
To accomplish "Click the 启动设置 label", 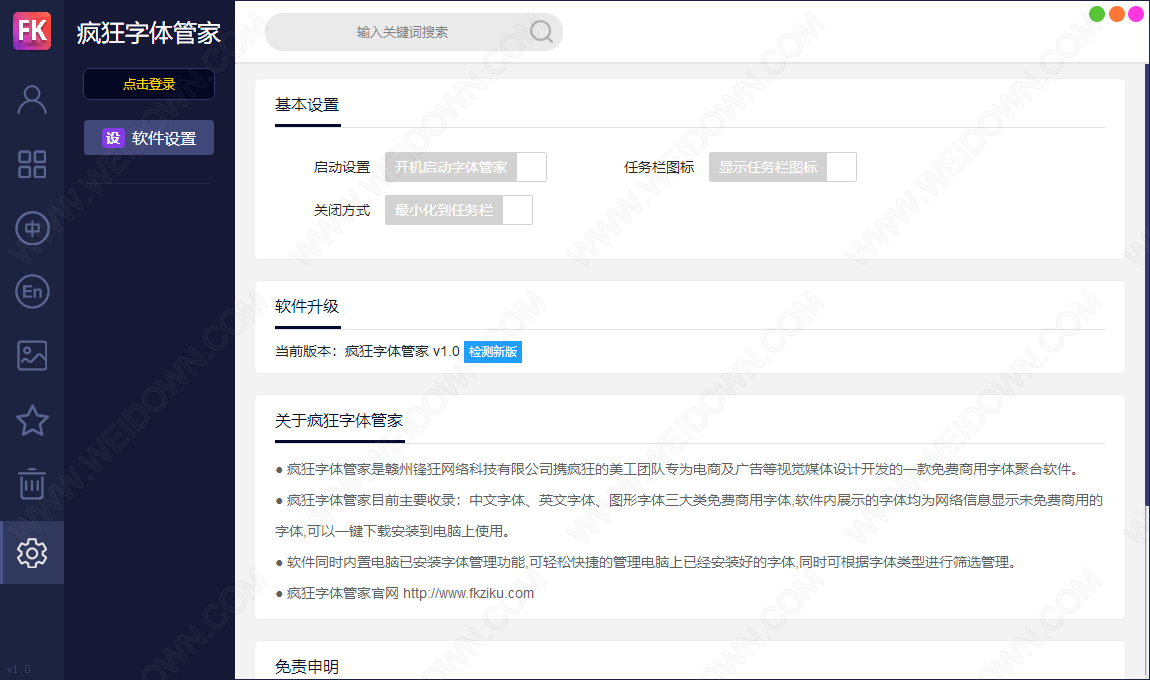I will 342,167.
